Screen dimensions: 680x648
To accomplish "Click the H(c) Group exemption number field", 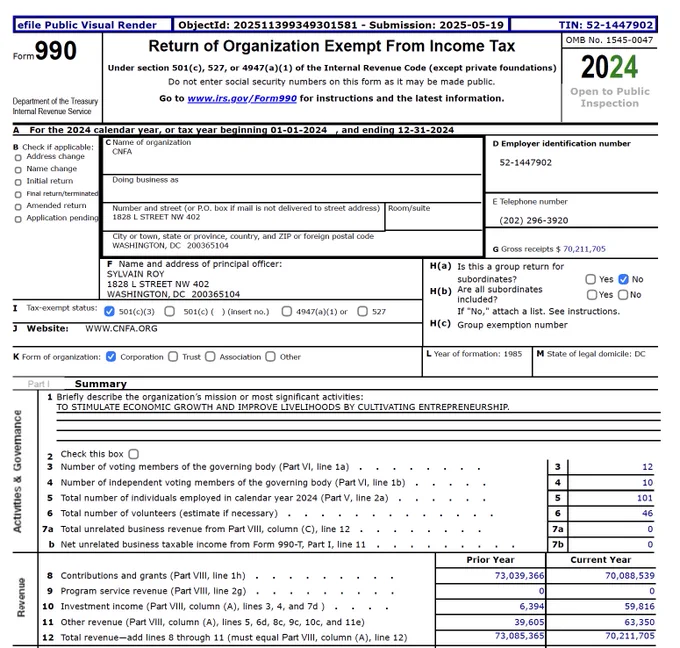I will (x=512, y=325).
